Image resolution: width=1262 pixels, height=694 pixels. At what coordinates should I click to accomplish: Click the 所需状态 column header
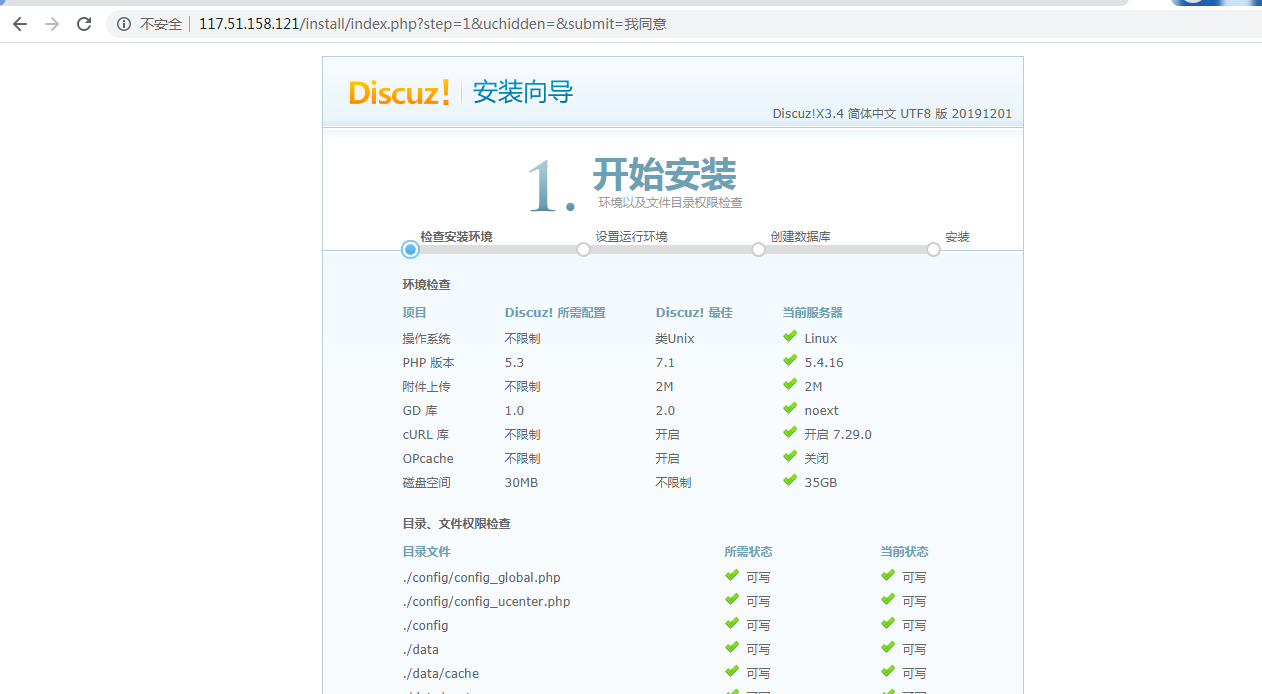(748, 552)
